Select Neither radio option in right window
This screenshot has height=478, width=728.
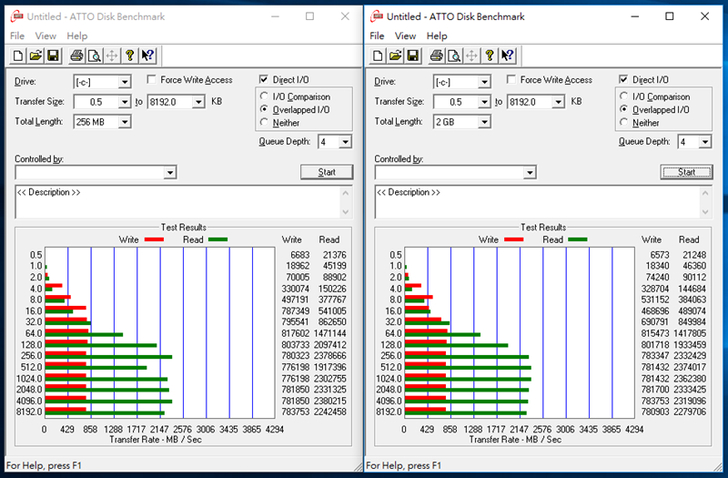click(625, 123)
